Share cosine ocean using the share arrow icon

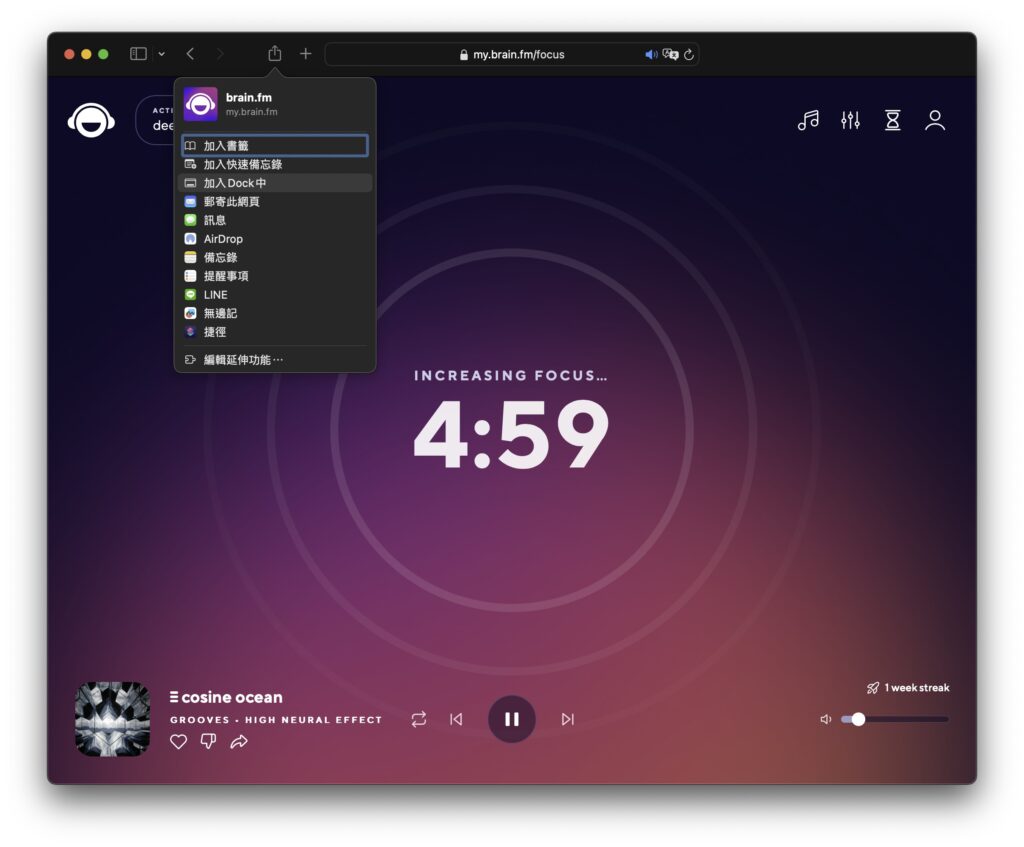pos(239,742)
